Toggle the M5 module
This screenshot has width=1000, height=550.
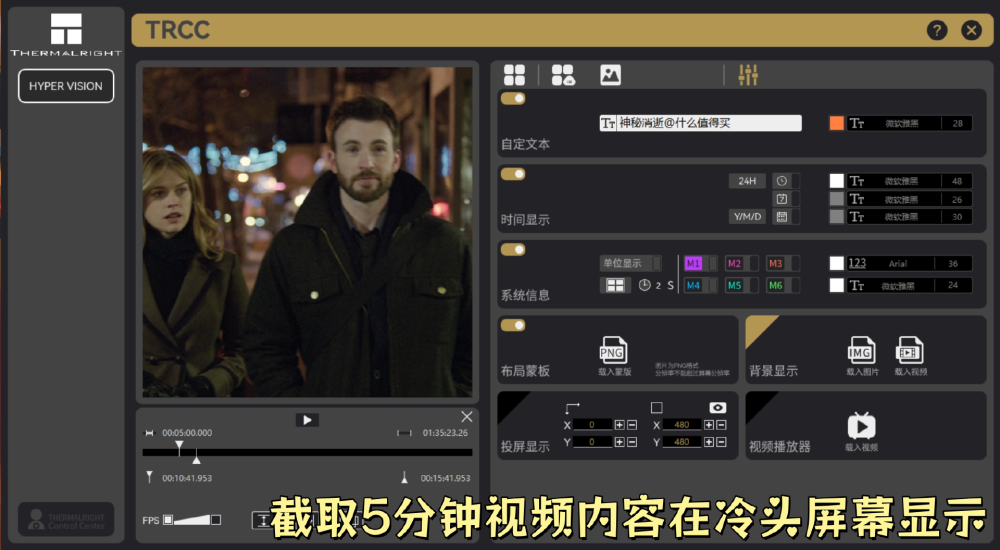click(x=741, y=285)
